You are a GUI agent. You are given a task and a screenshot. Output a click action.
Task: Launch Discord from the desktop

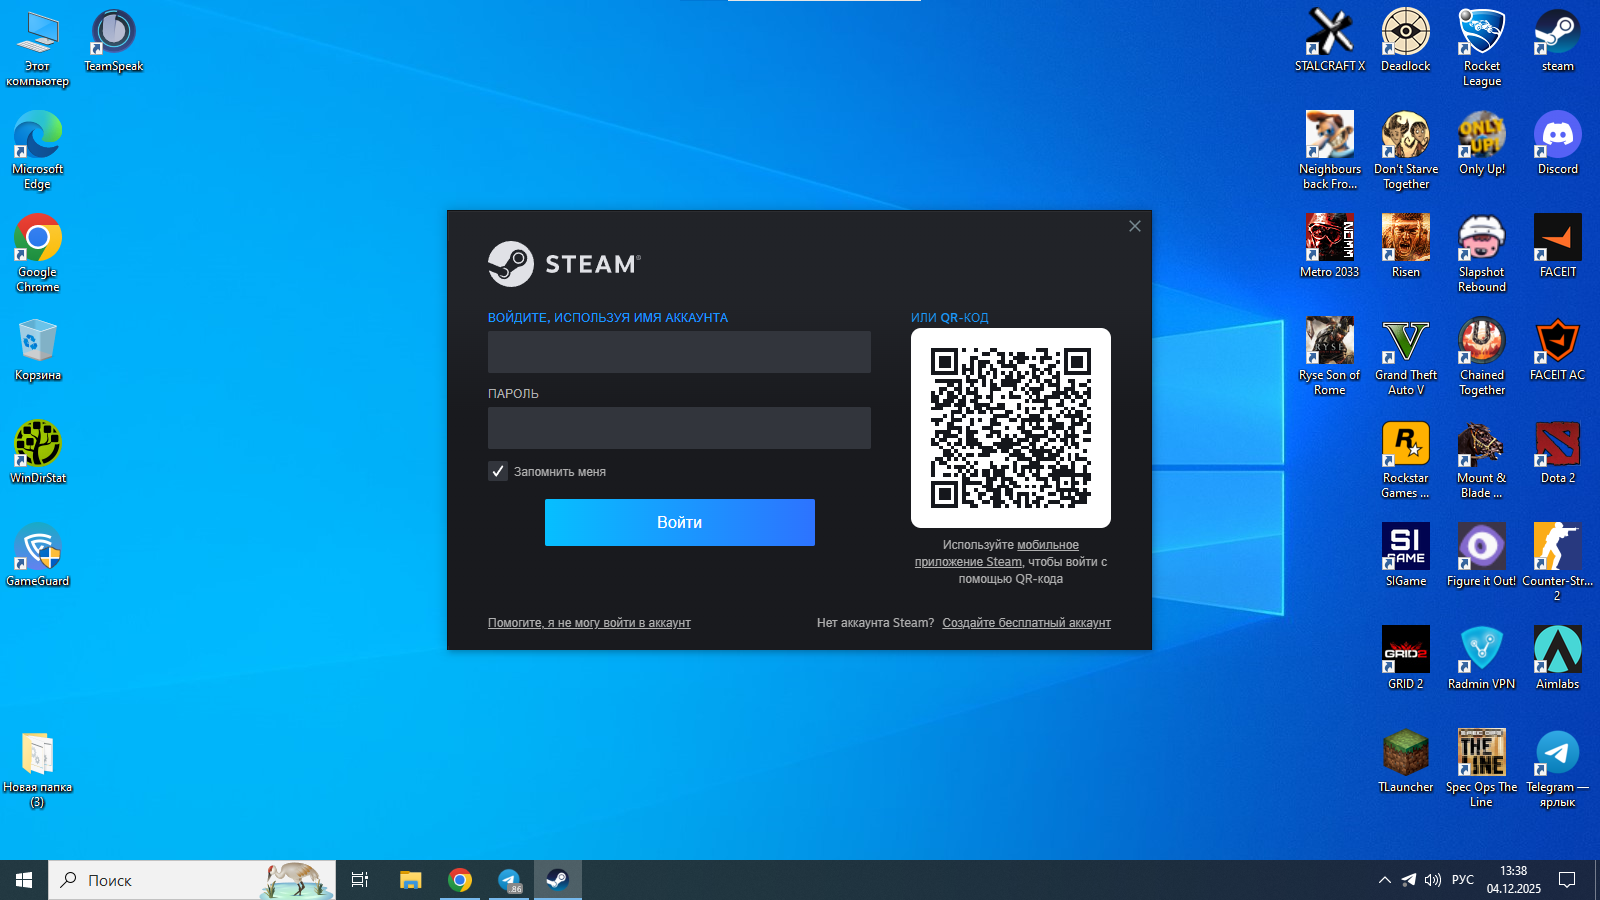click(x=1558, y=143)
